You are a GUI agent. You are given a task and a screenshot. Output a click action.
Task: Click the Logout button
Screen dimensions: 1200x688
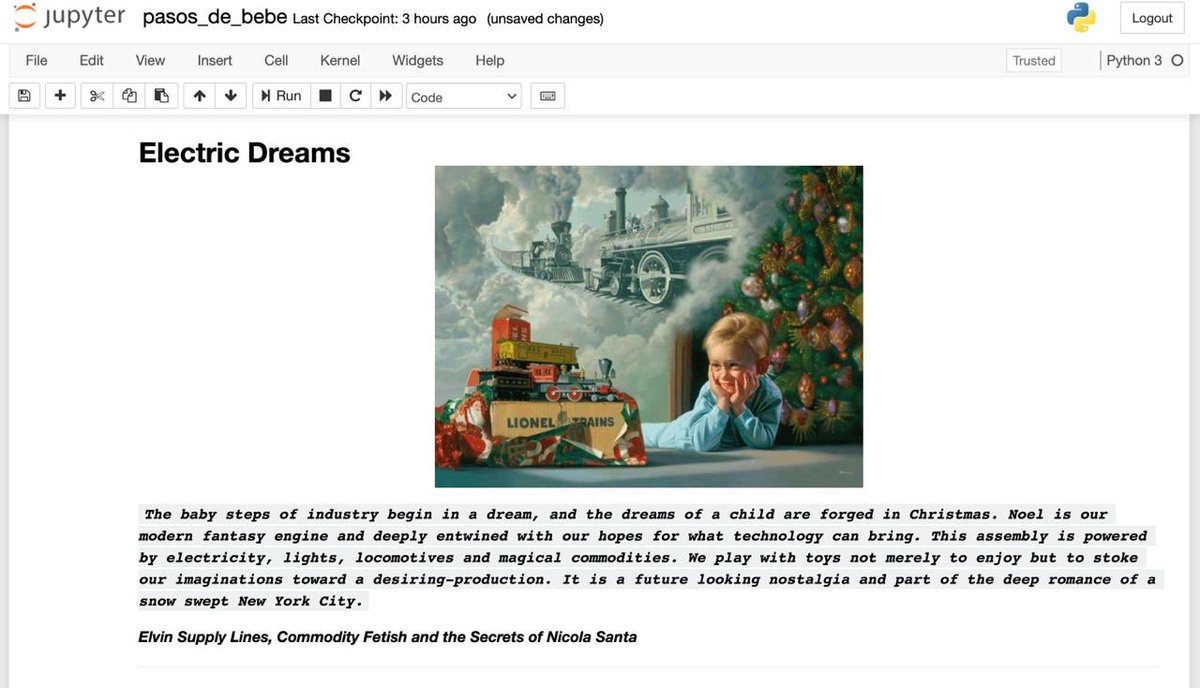[x=1152, y=18]
